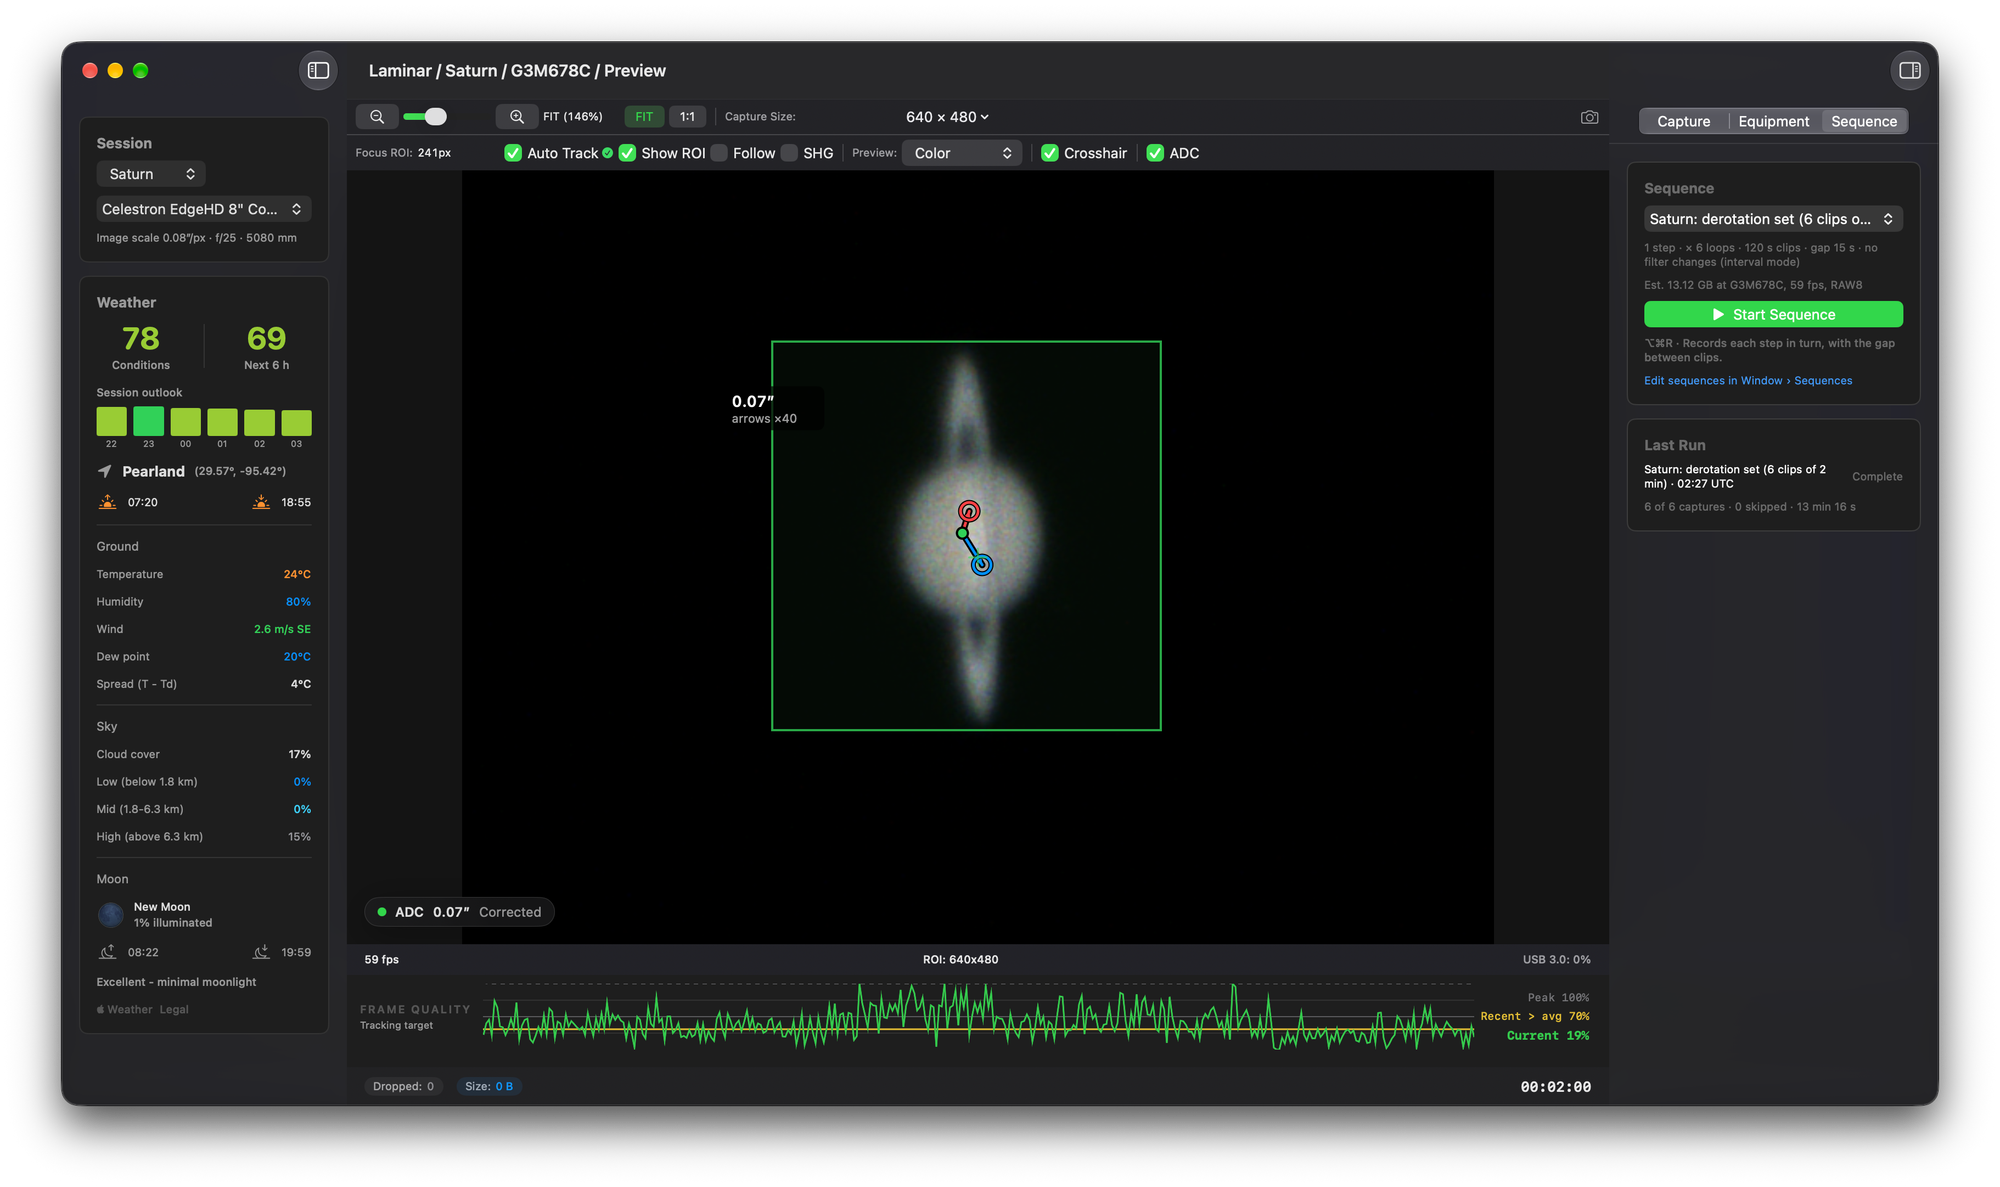
Task: Click the frame quality graph
Action: point(977,1018)
